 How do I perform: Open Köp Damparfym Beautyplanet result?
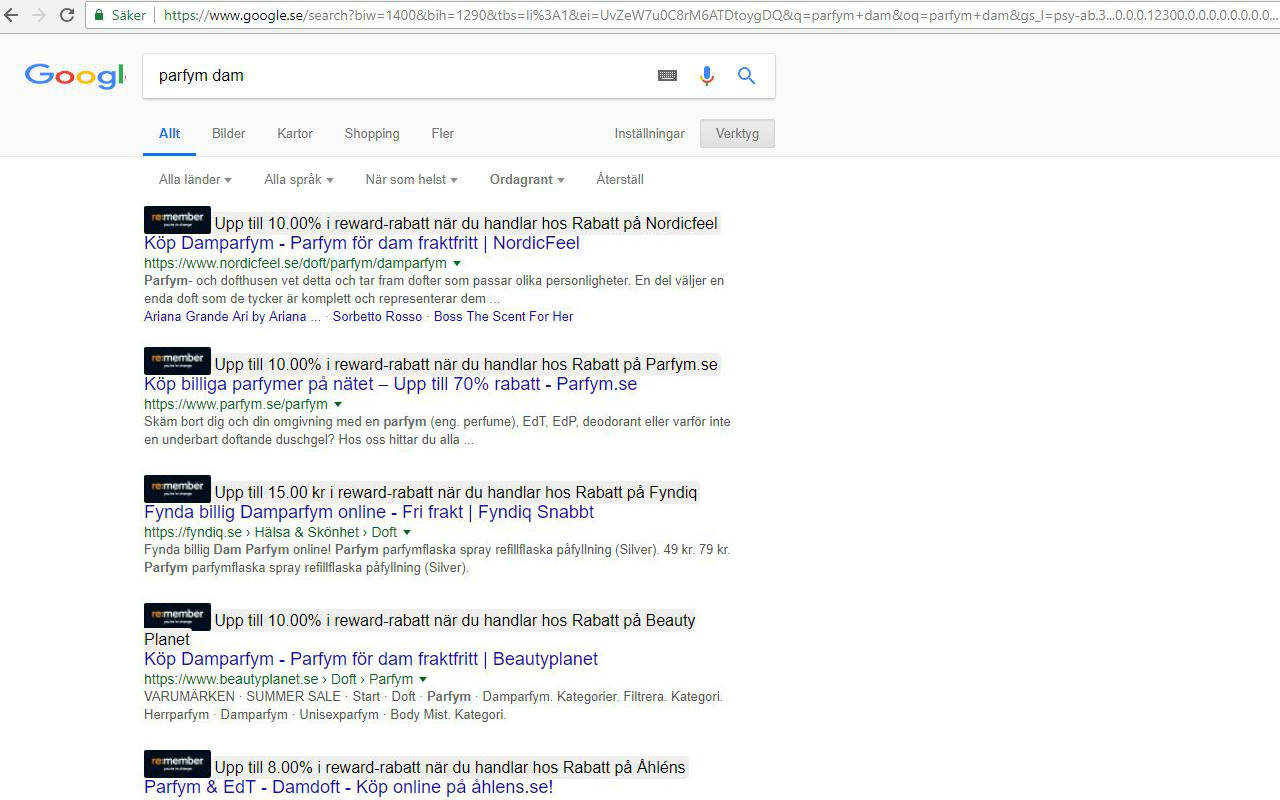point(371,659)
